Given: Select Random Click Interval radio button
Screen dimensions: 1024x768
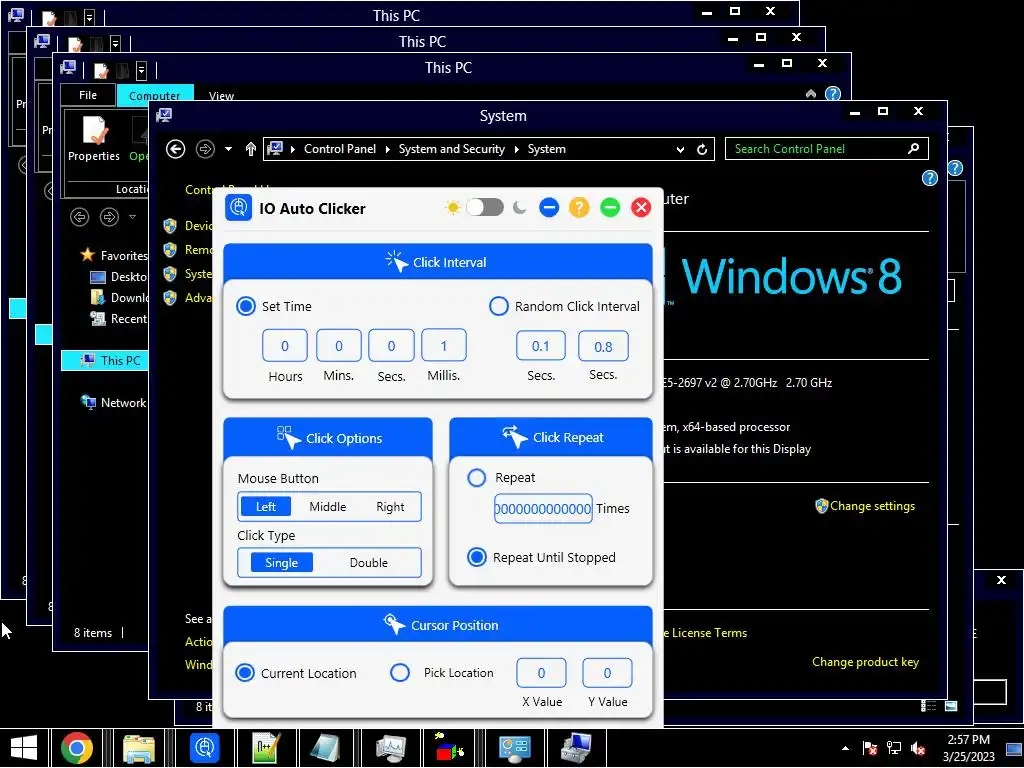Looking at the screenshot, I should coord(498,306).
